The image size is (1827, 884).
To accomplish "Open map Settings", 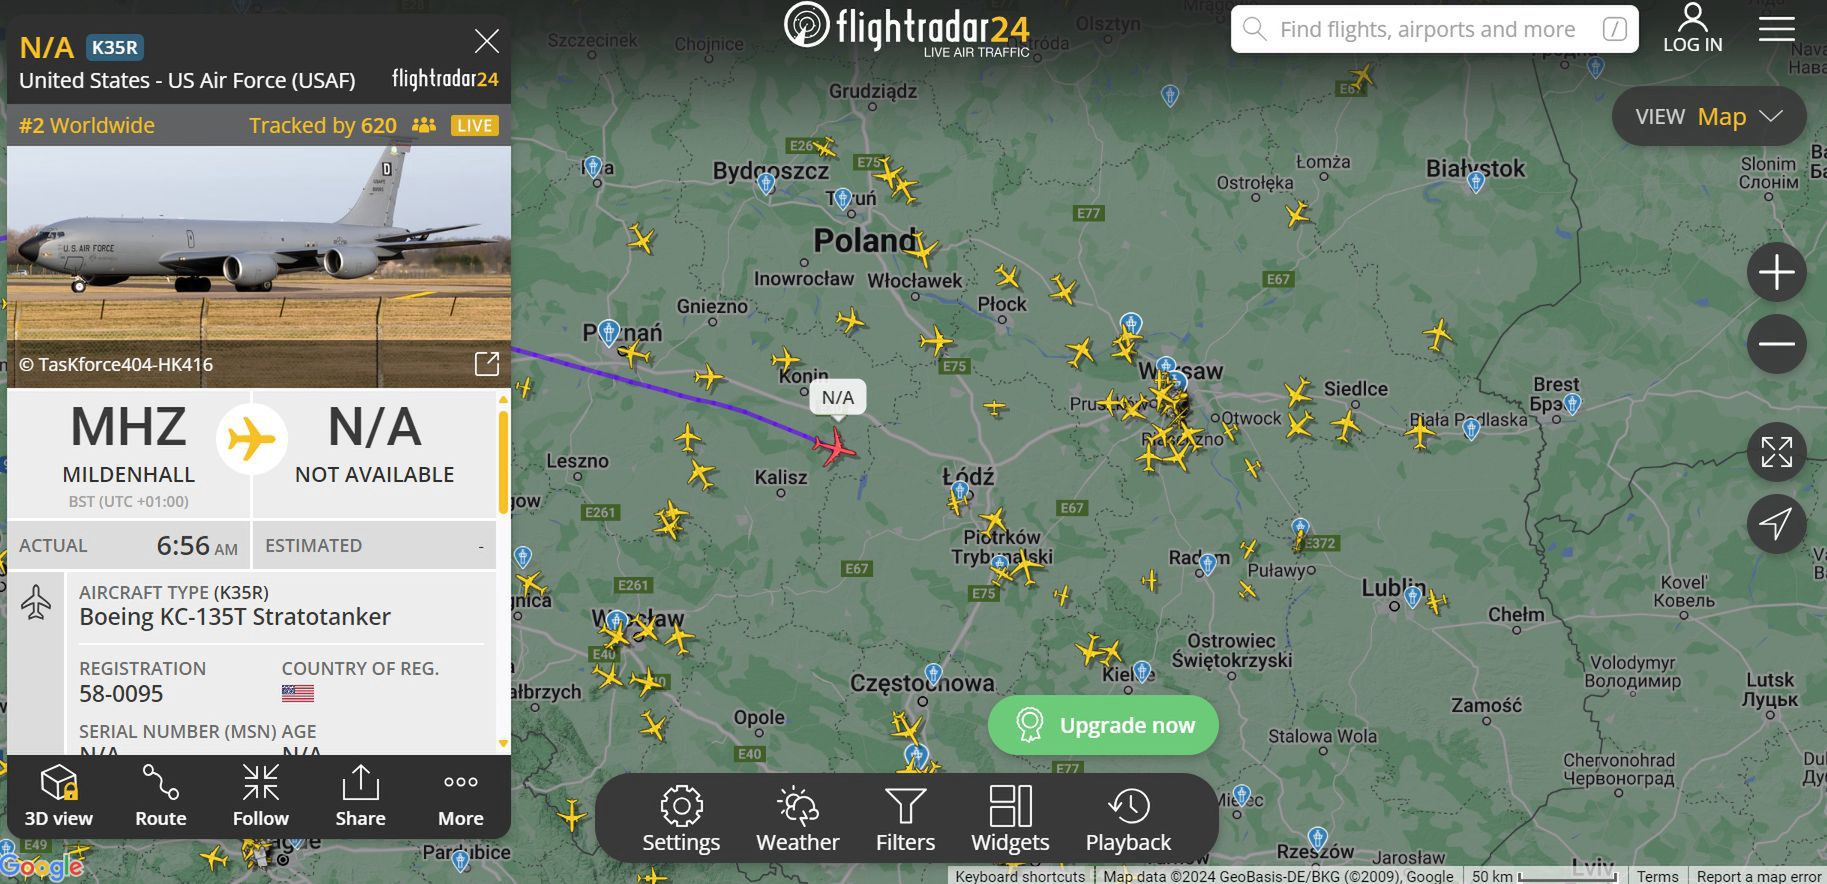I will point(681,819).
